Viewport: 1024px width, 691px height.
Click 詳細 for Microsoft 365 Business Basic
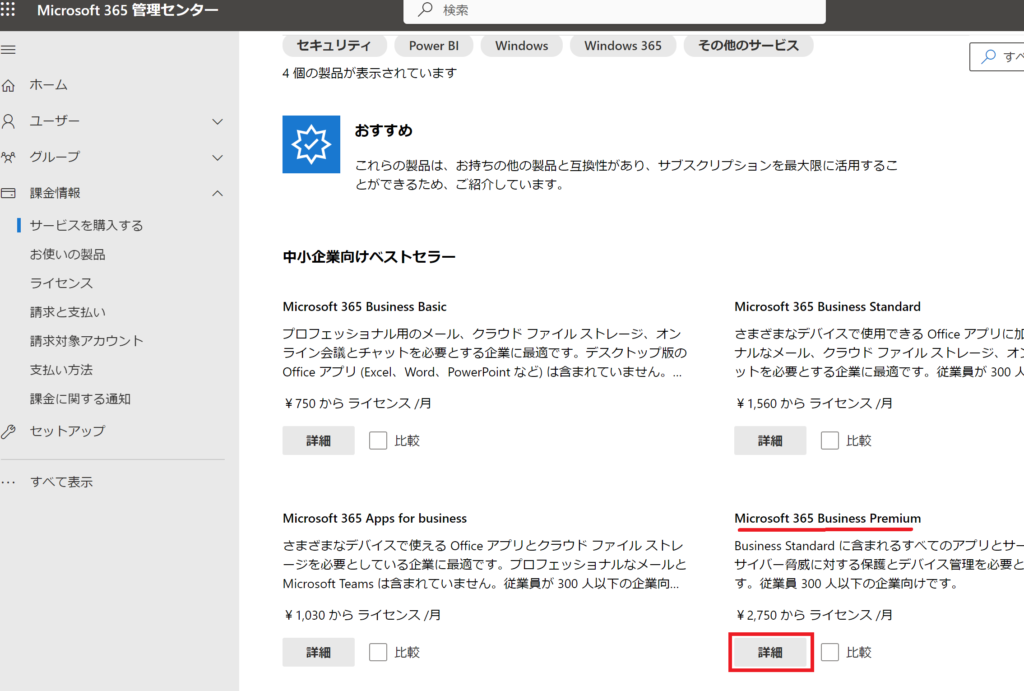318,440
